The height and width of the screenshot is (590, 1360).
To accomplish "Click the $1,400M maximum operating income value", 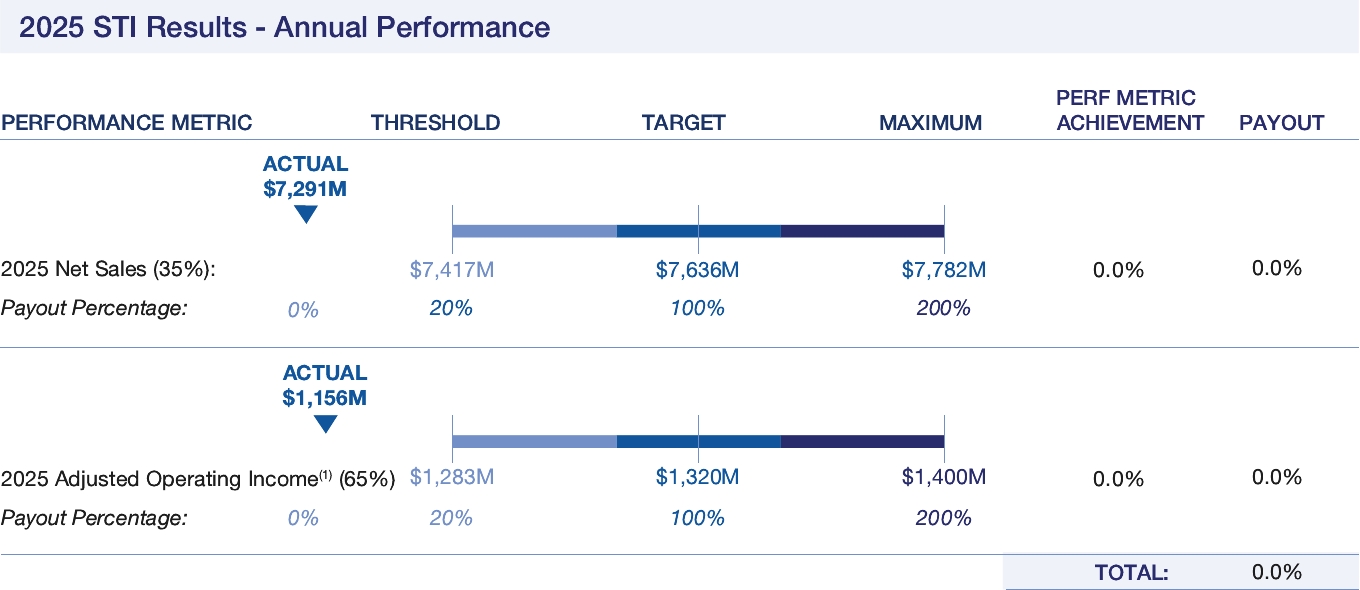I will point(943,478).
